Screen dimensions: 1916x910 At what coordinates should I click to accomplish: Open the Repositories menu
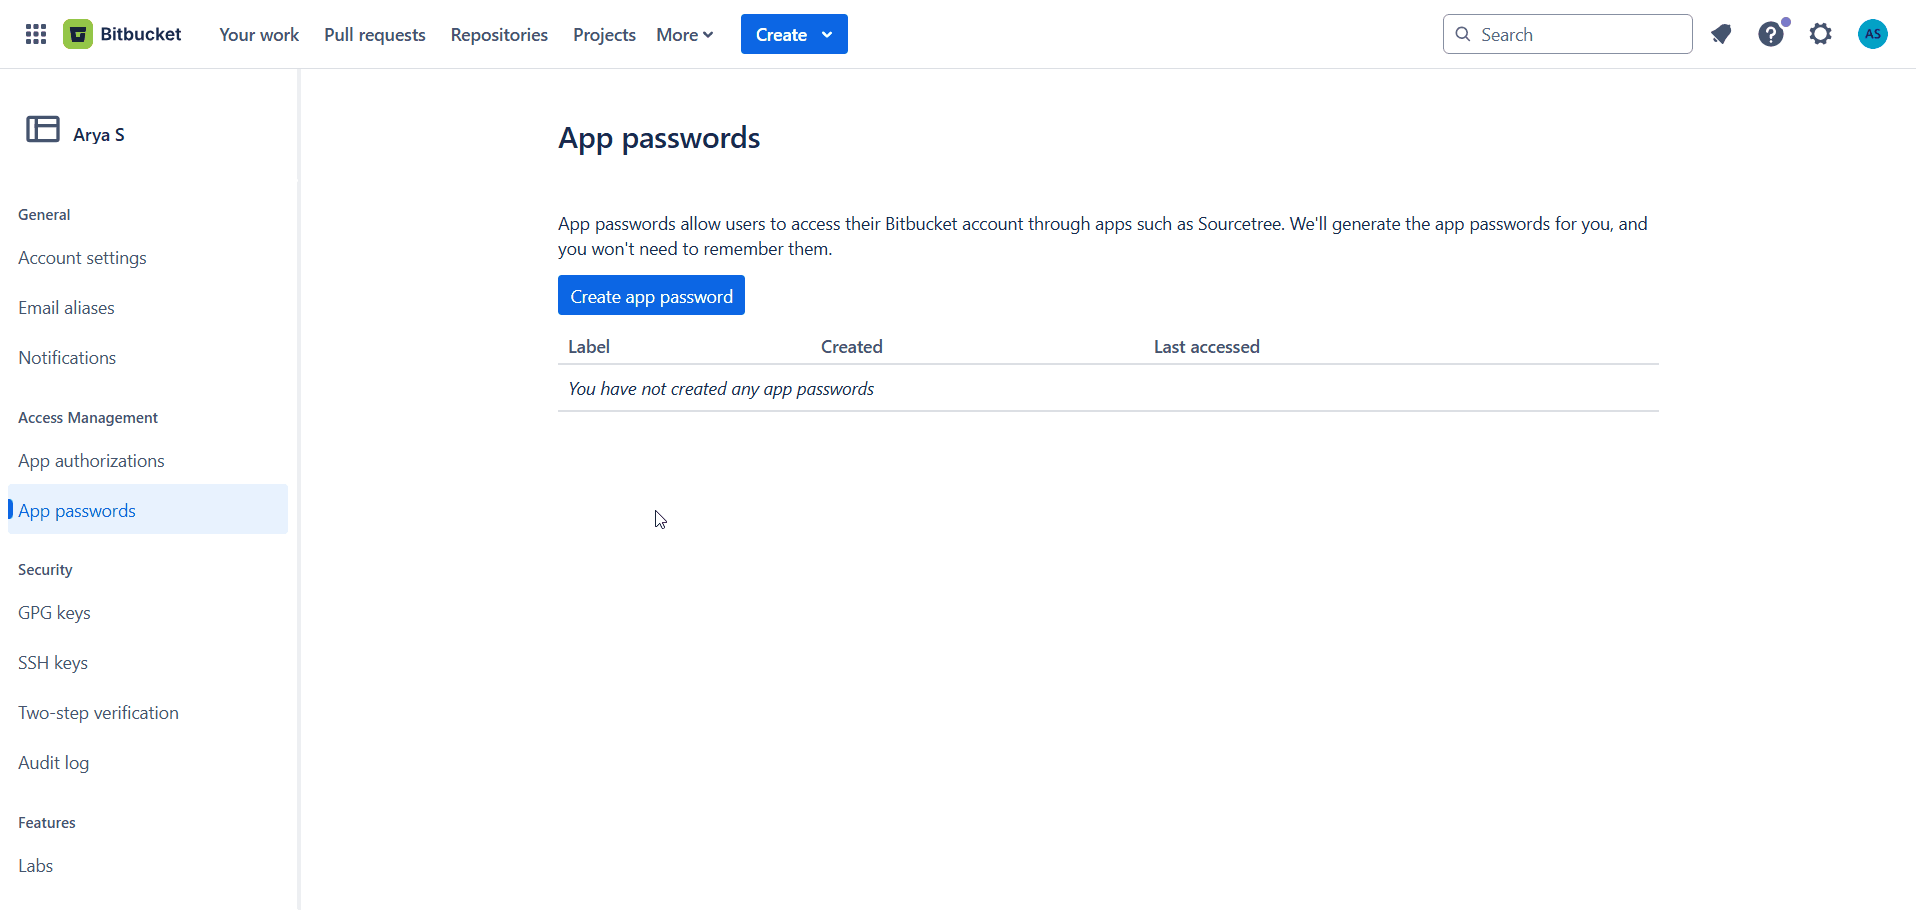499,33
